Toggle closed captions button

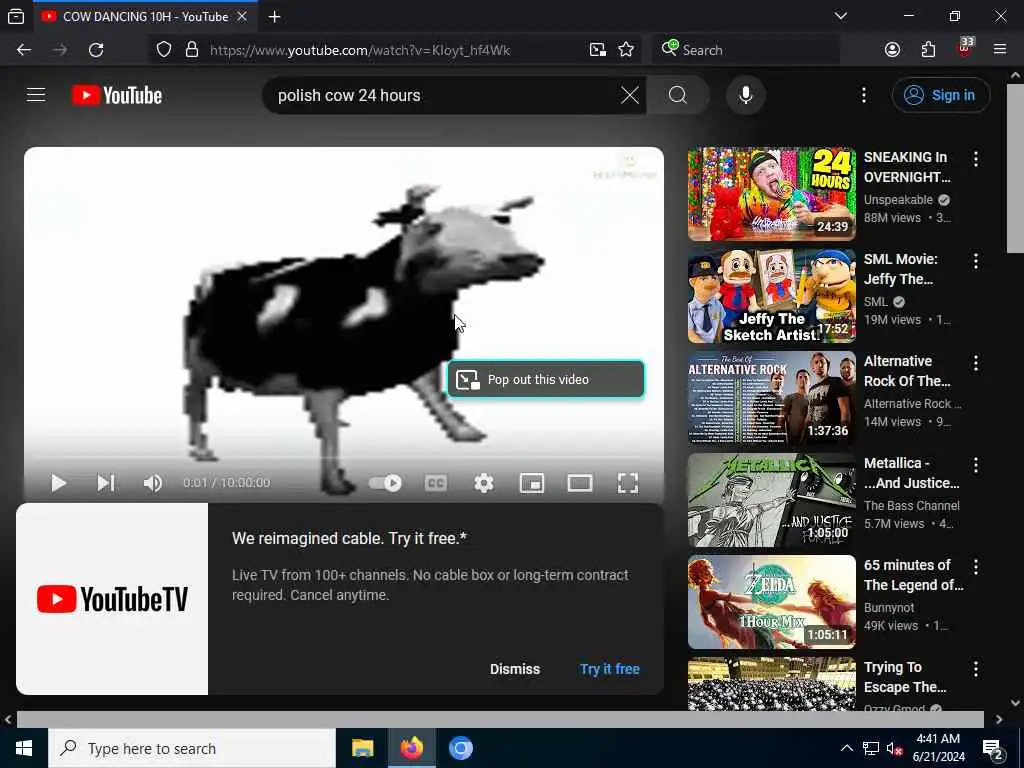coord(436,483)
